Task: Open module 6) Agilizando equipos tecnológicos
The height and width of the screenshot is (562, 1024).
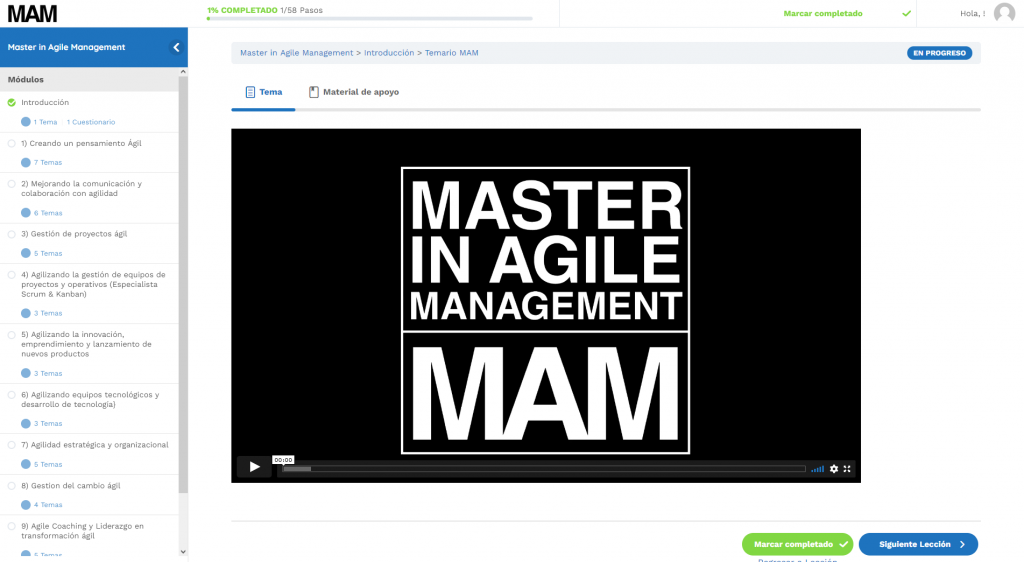Action: (90, 399)
